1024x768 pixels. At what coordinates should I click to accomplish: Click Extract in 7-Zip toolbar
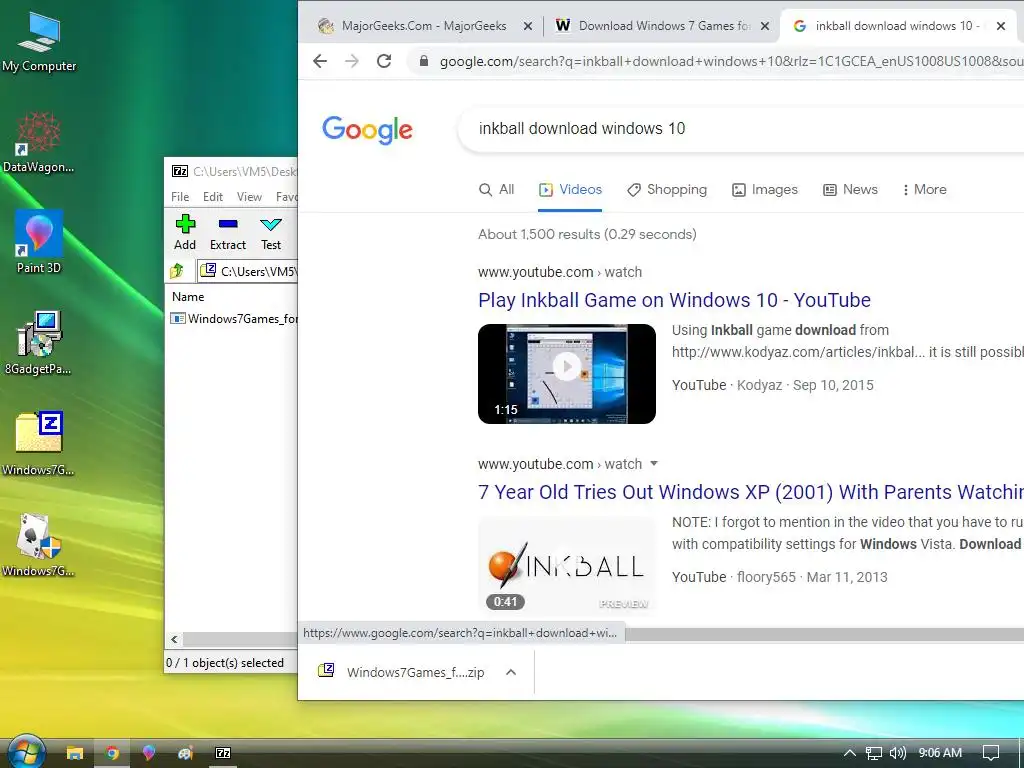[x=227, y=232]
